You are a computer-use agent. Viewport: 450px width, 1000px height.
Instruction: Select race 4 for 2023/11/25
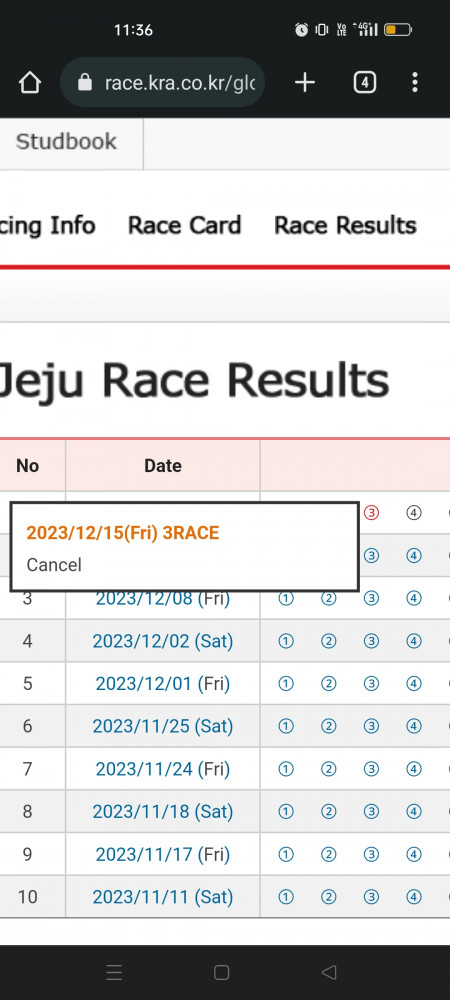point(414,726)
